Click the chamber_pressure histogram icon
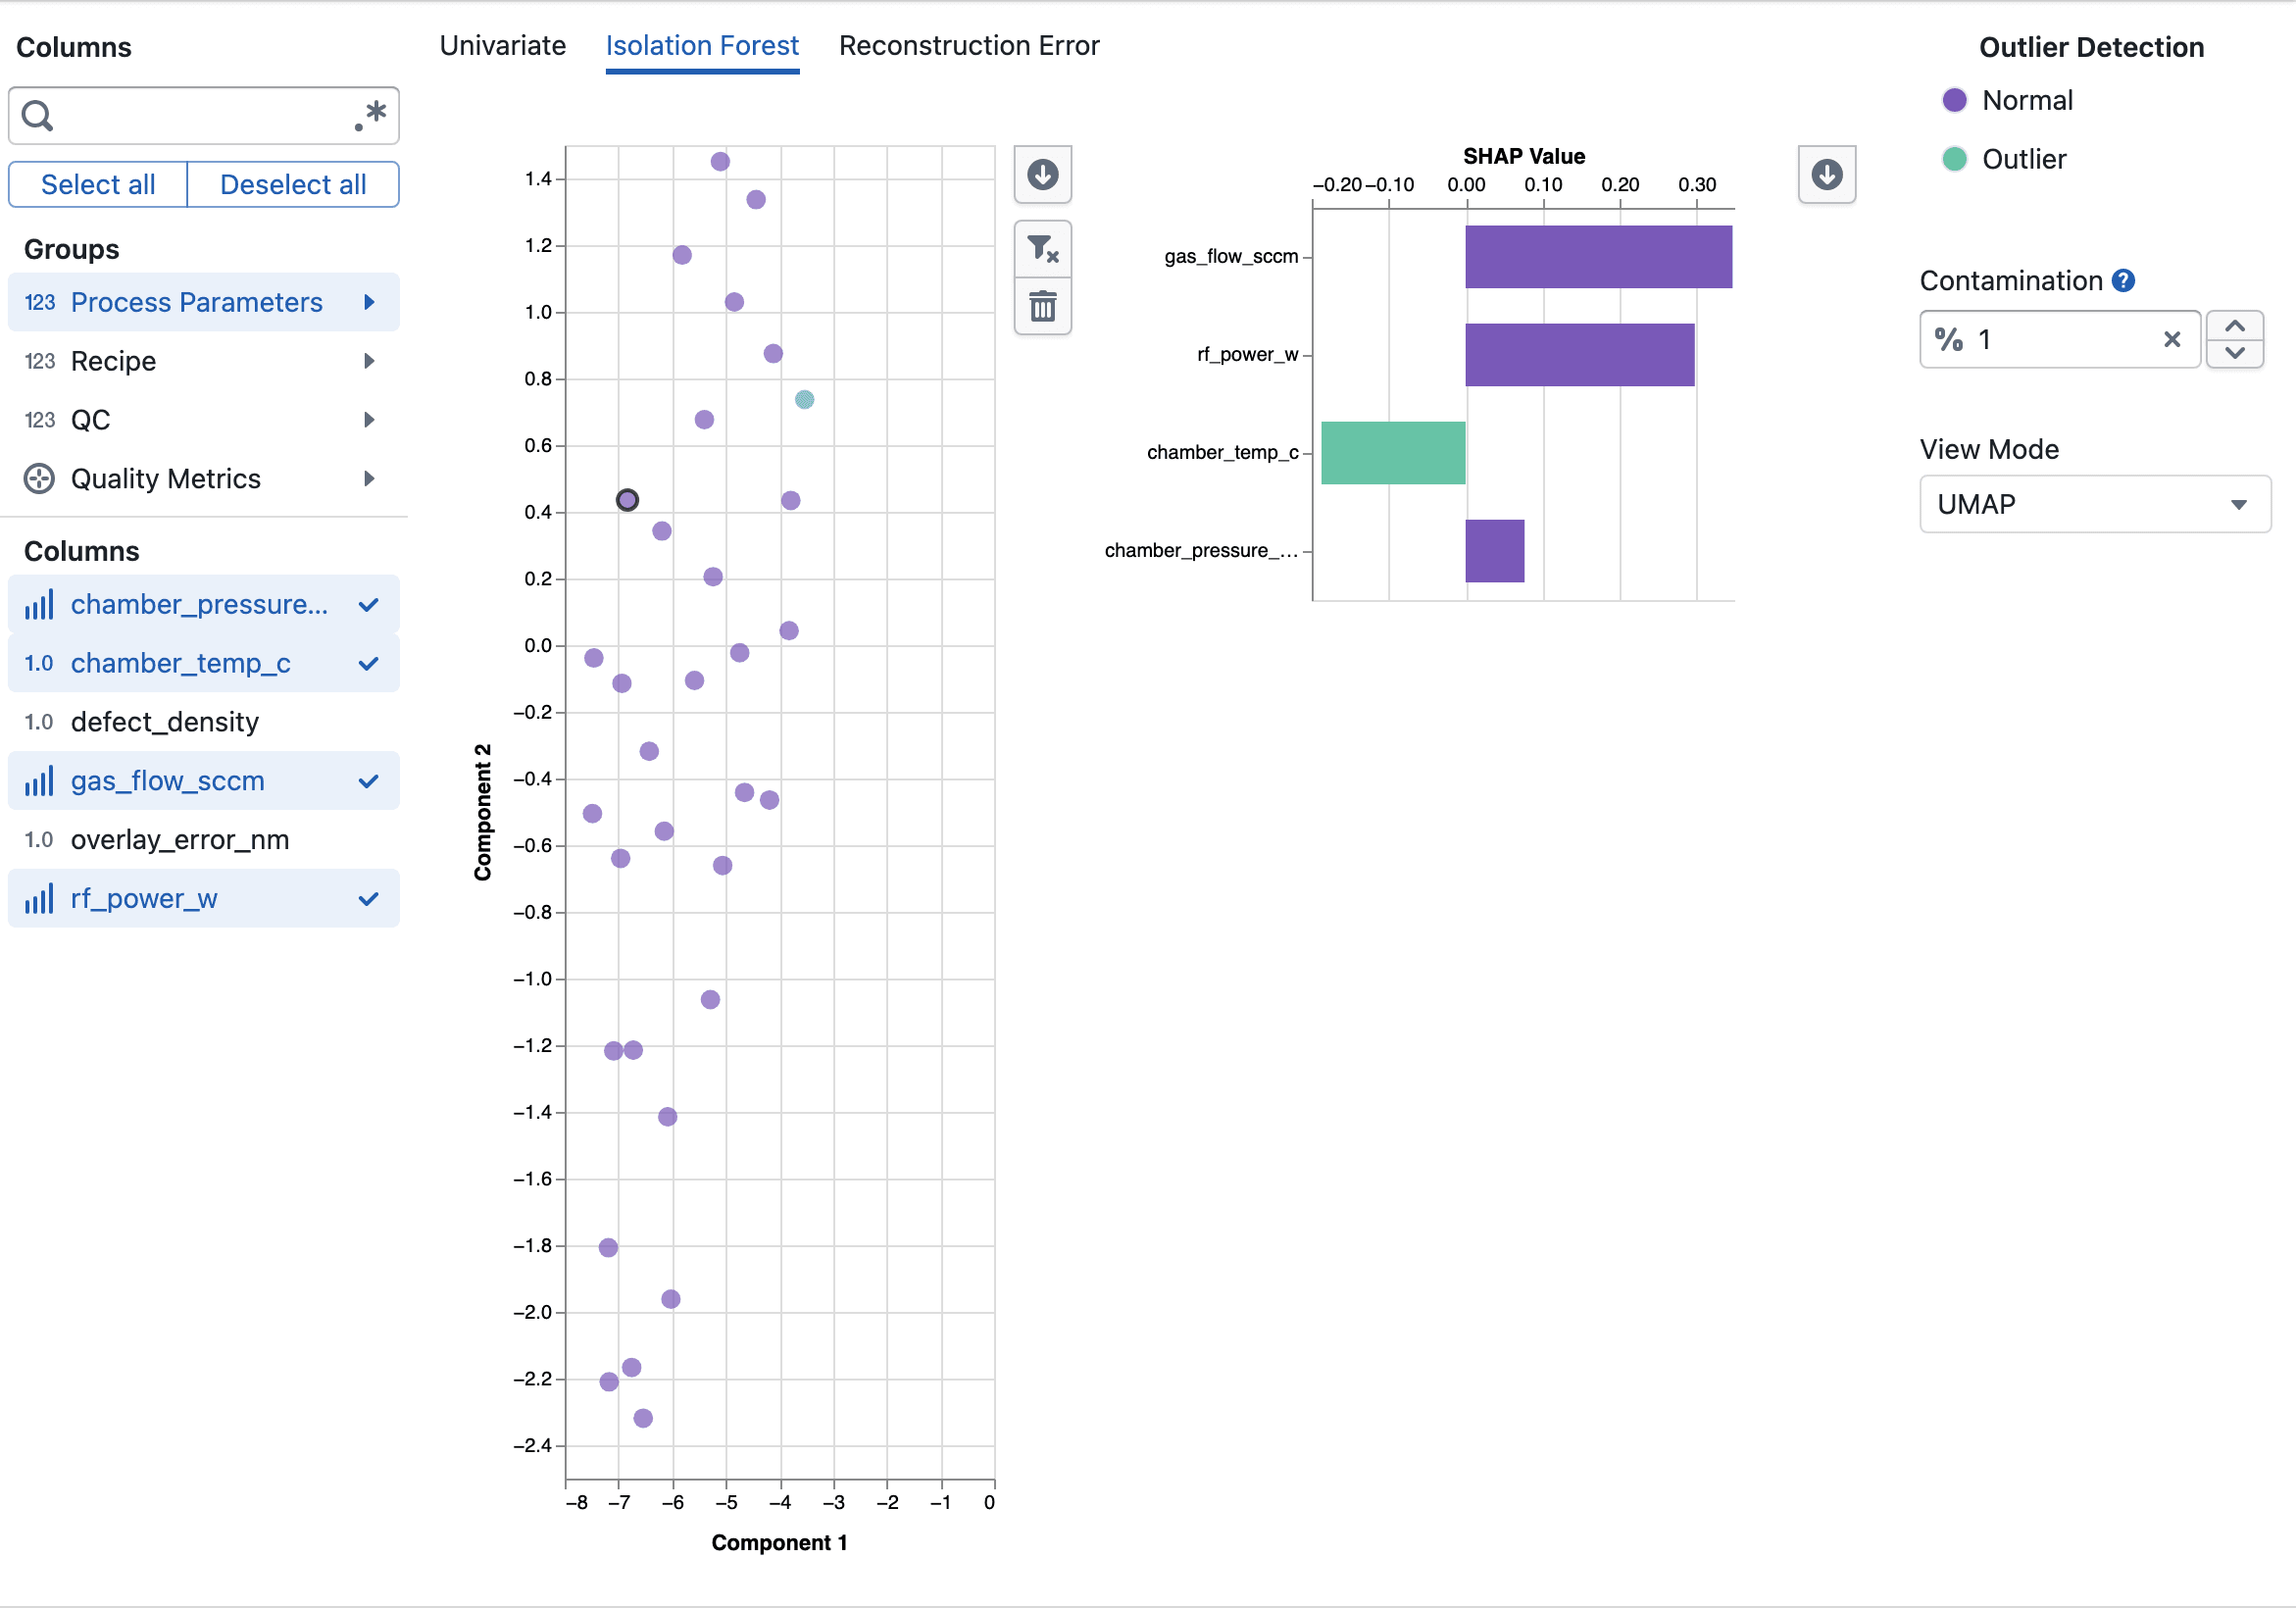Image resolution: width=2296 pixels, height=1608 pixels. [x=39, y=605]
